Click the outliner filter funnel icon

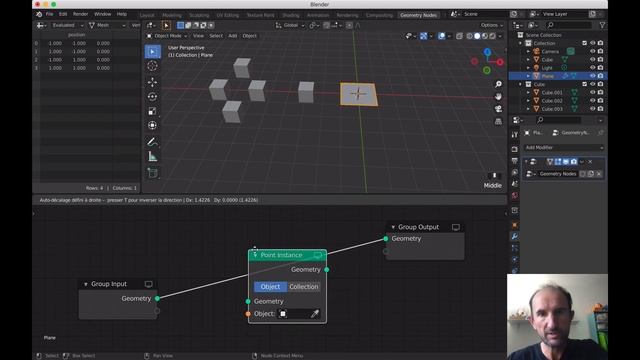pyautogui.click(x=602, y=25)
